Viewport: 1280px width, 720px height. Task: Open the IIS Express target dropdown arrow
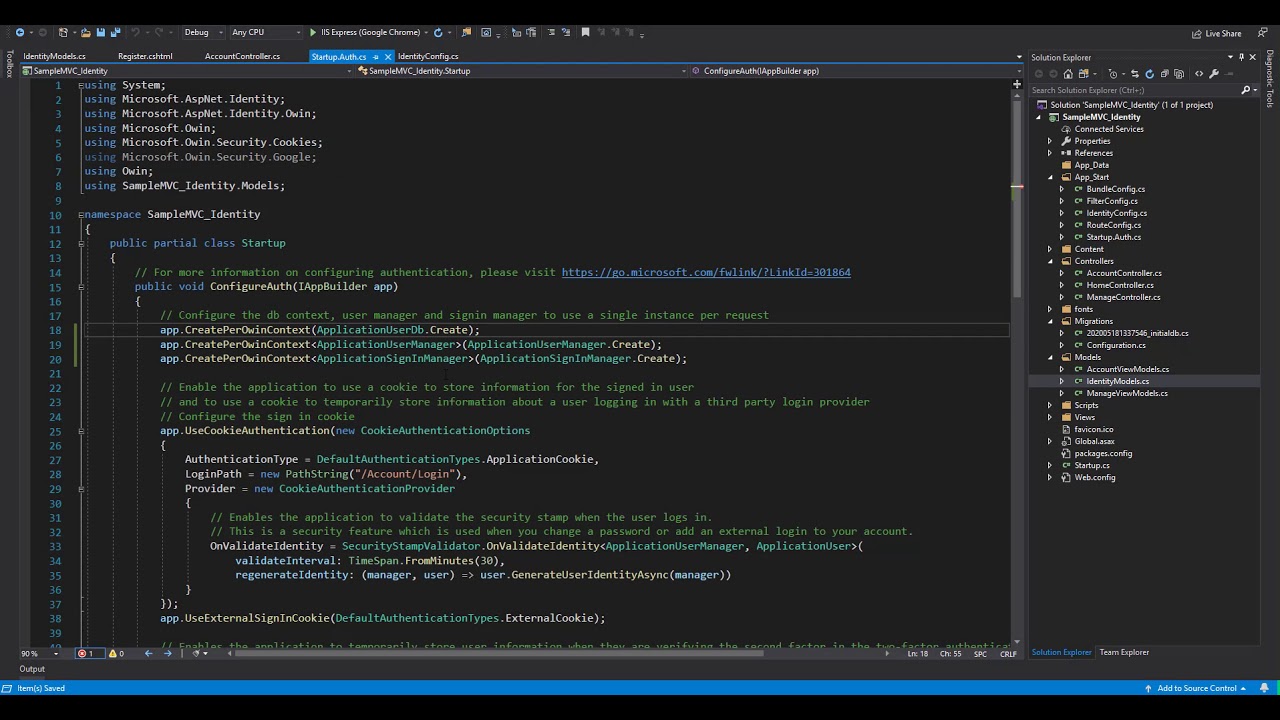[426, 32]
